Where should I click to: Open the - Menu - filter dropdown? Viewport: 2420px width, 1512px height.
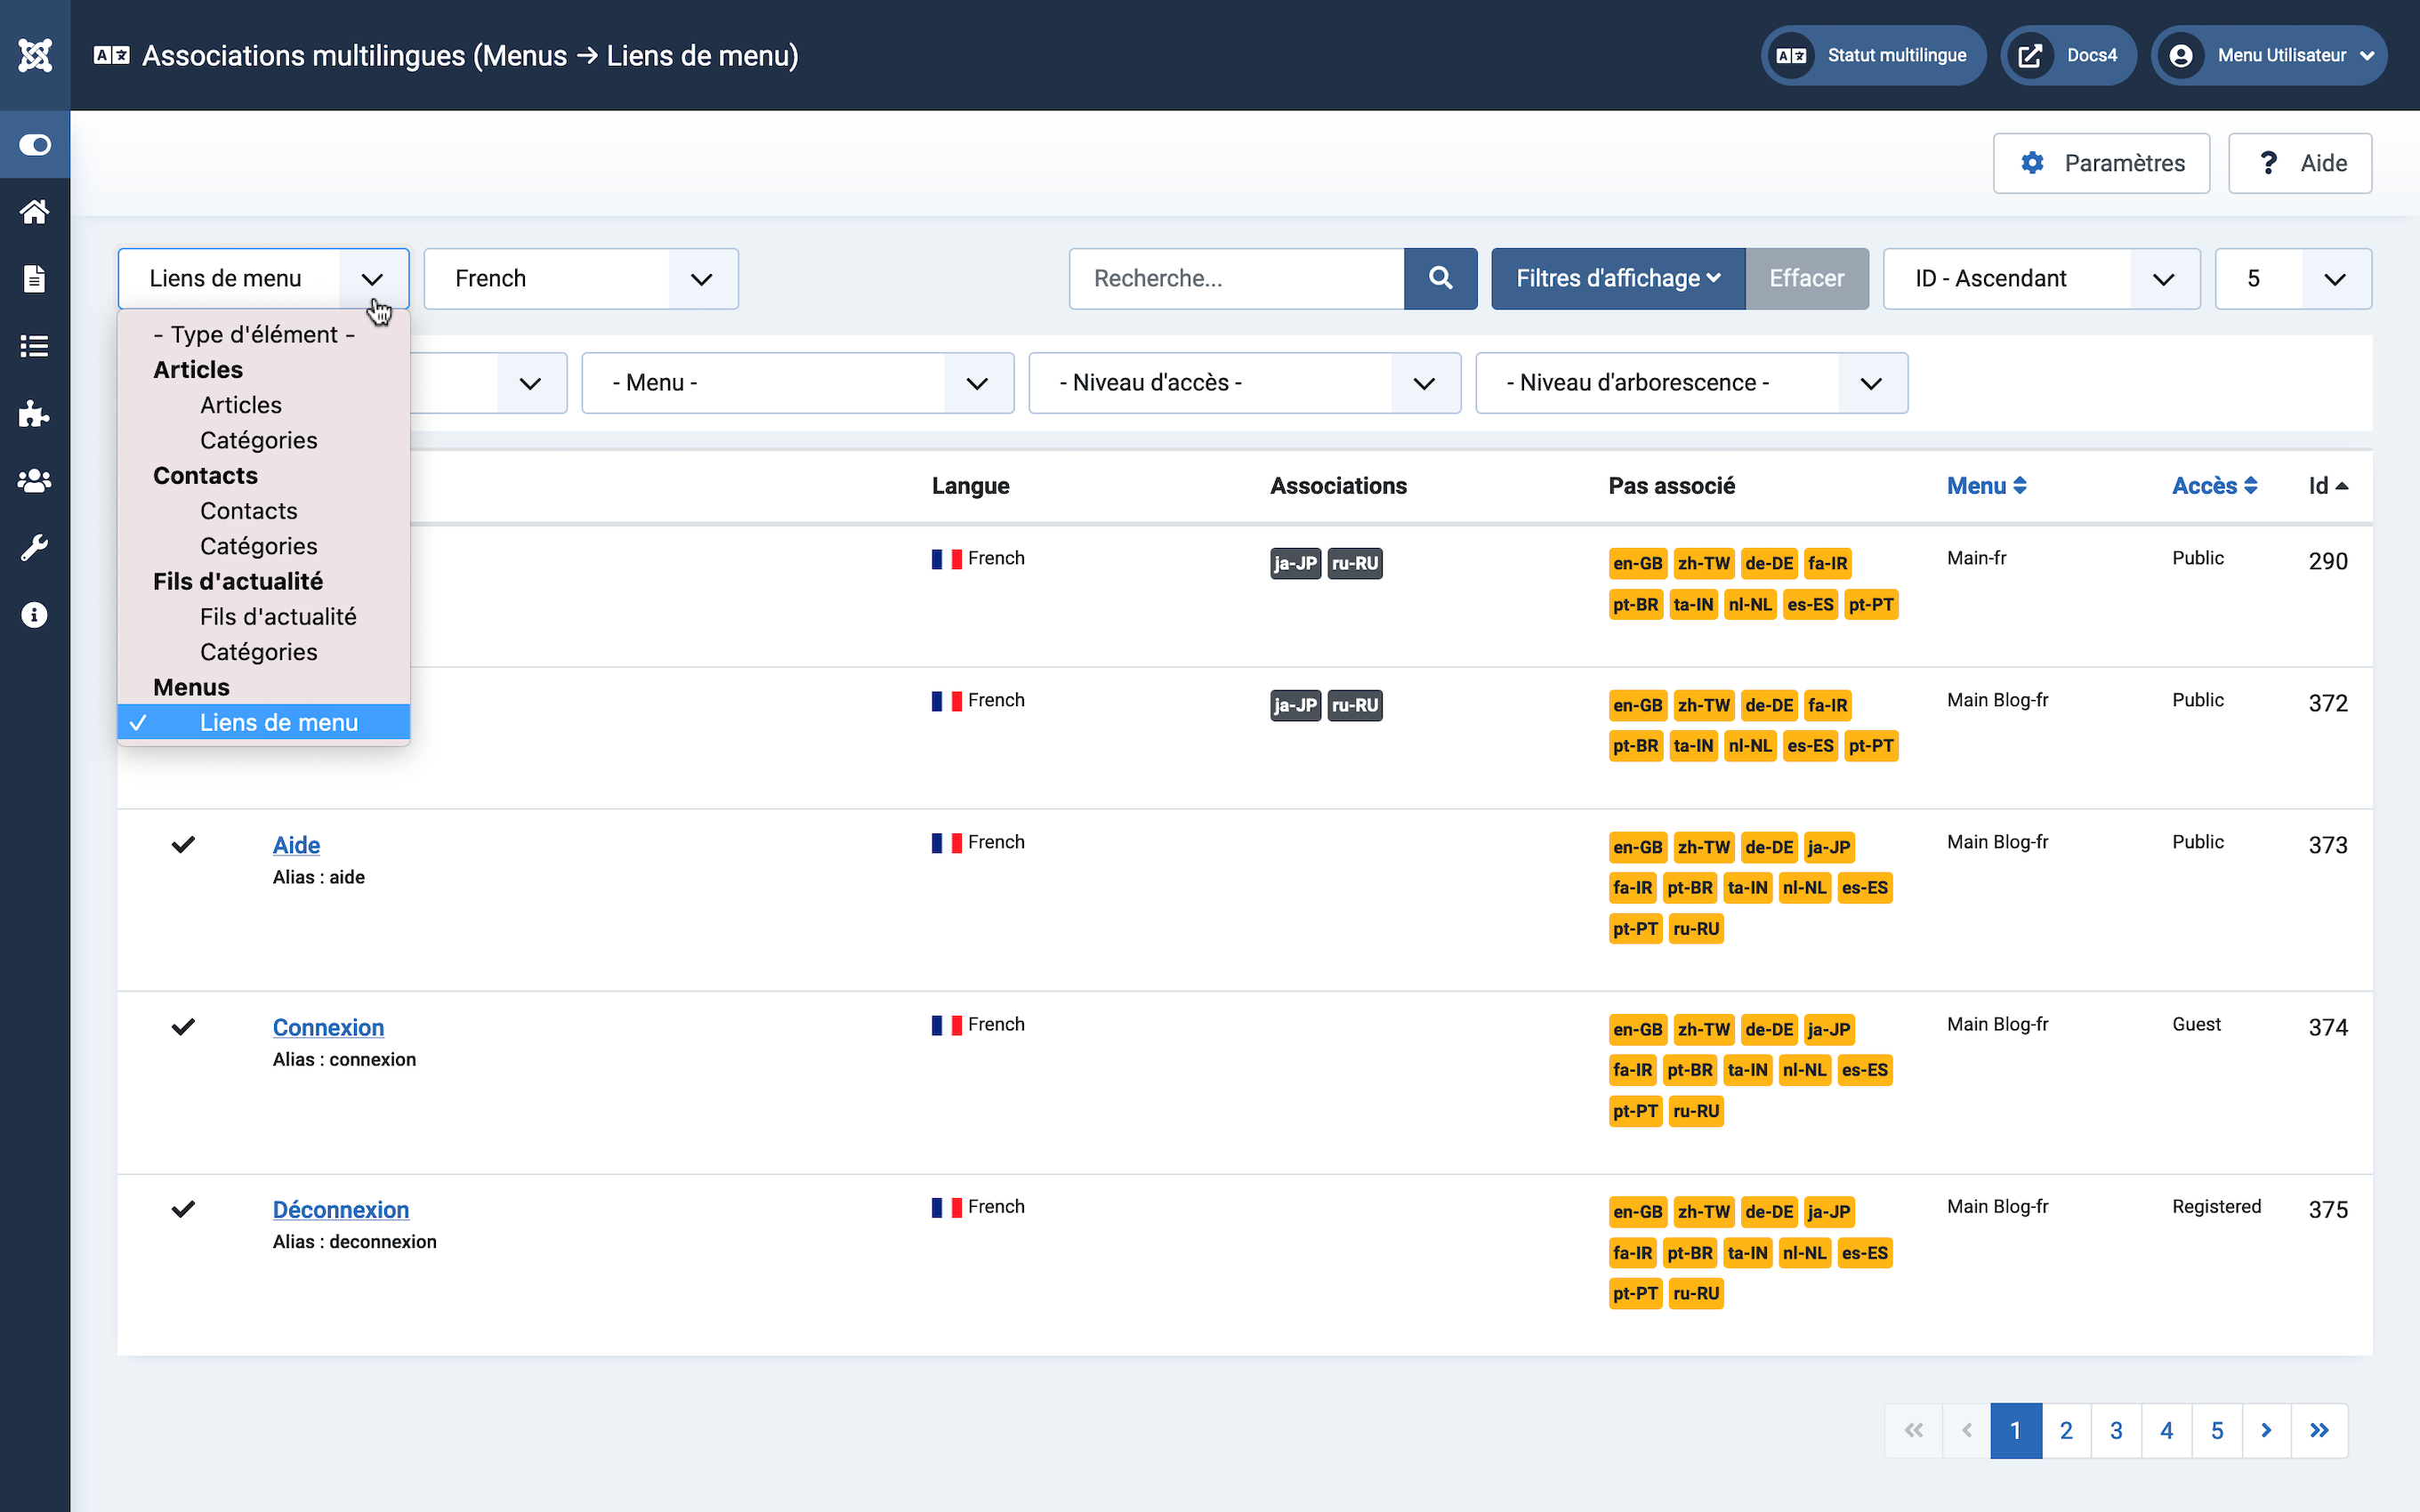click(798, 382)
